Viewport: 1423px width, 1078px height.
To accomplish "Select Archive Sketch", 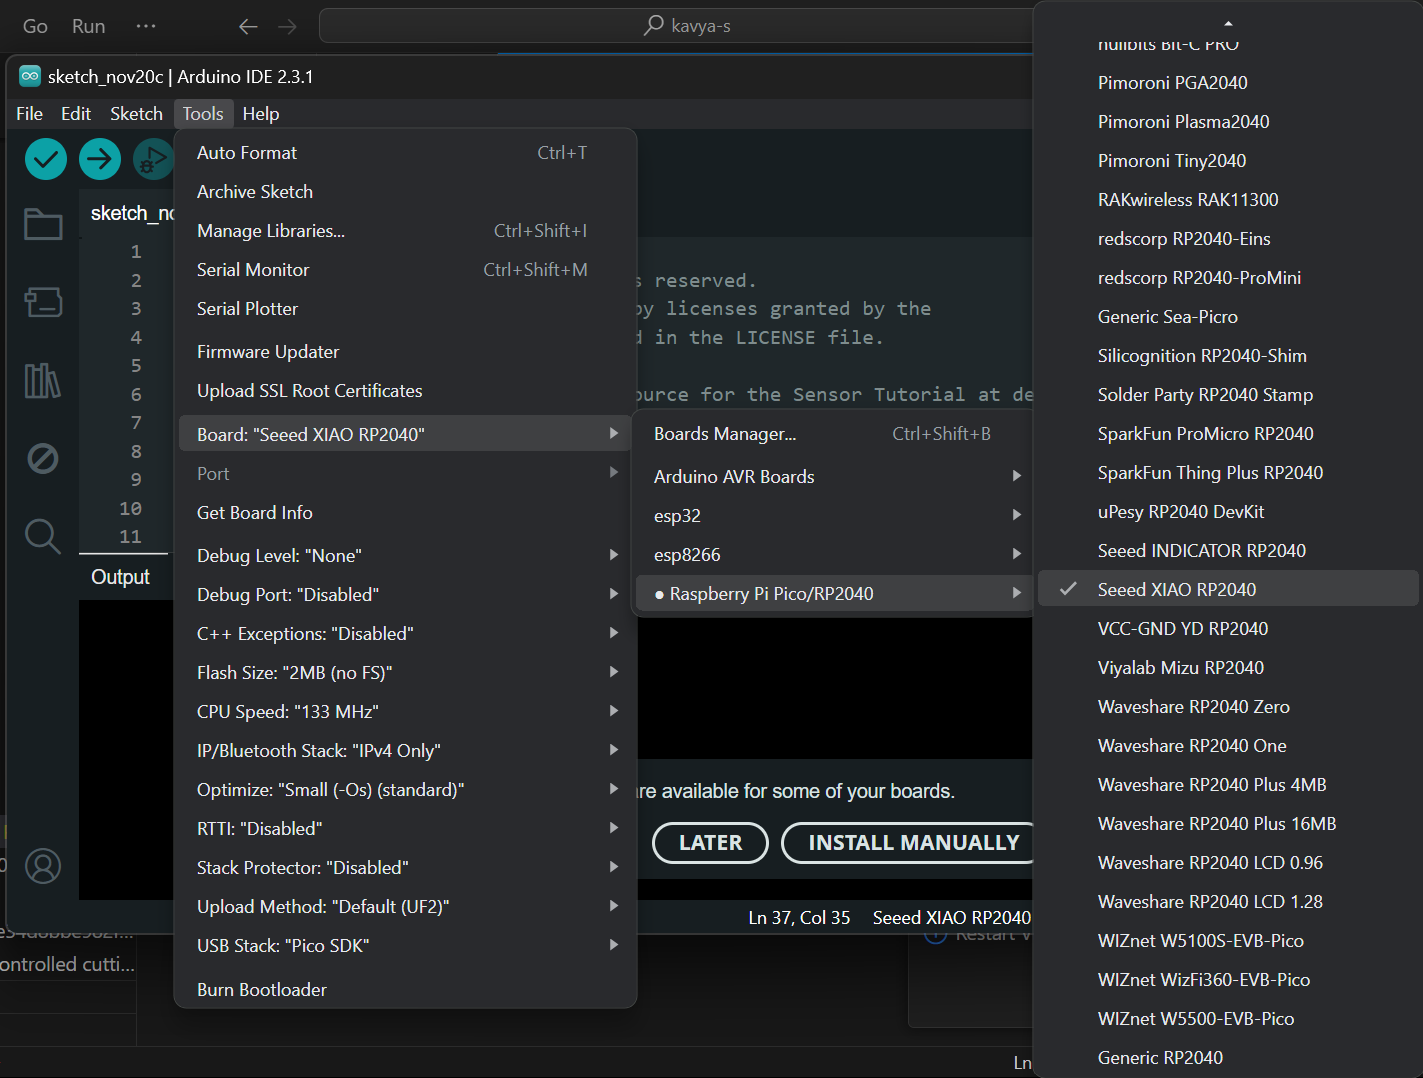I will [405, 192].
